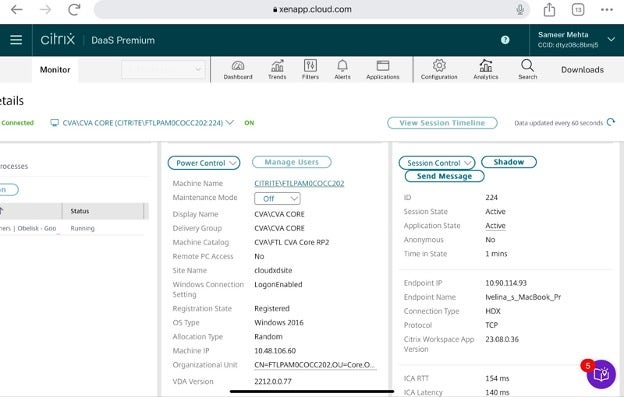Image resolution: width=624 pixels, height=397 pixels.
Task: Select the session ID 224 value
Action: tap(491, 197)
